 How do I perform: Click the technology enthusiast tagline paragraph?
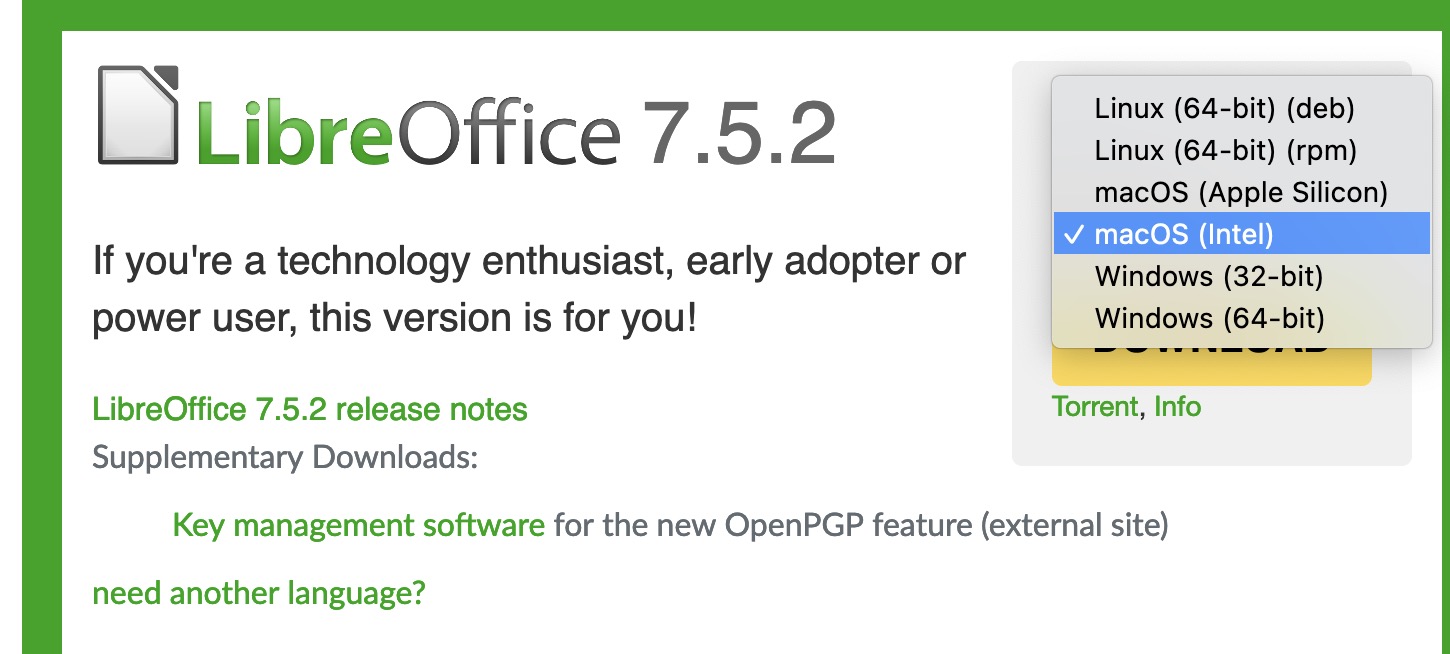tap(528, 290)
